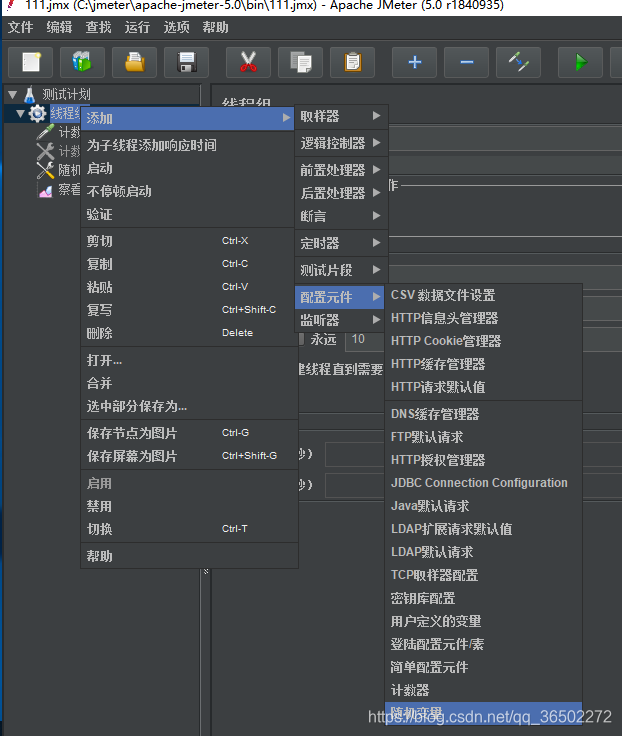Start the test with green play icon
This screenshot has width=622, height=736.
pos(581,62)
